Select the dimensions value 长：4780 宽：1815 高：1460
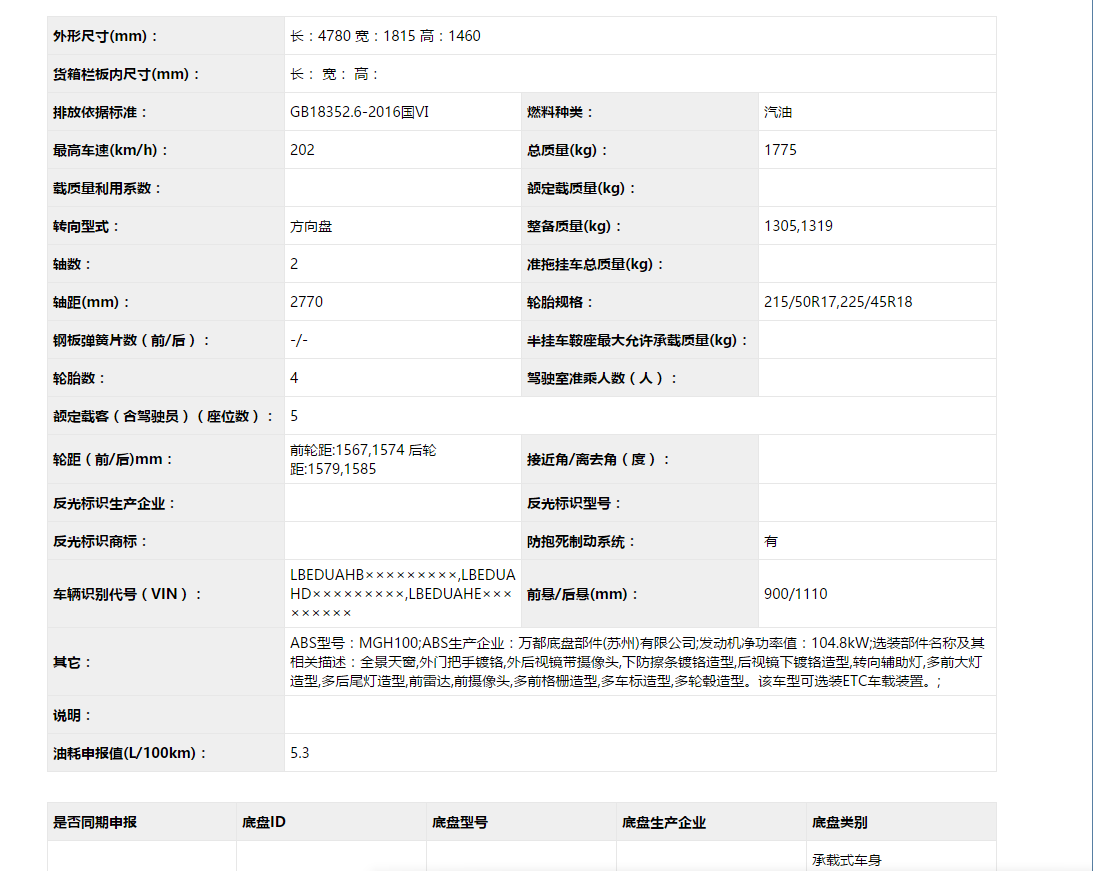This screenshot has width=1093, height=871. pyautogui.click(x=385, y=36)
